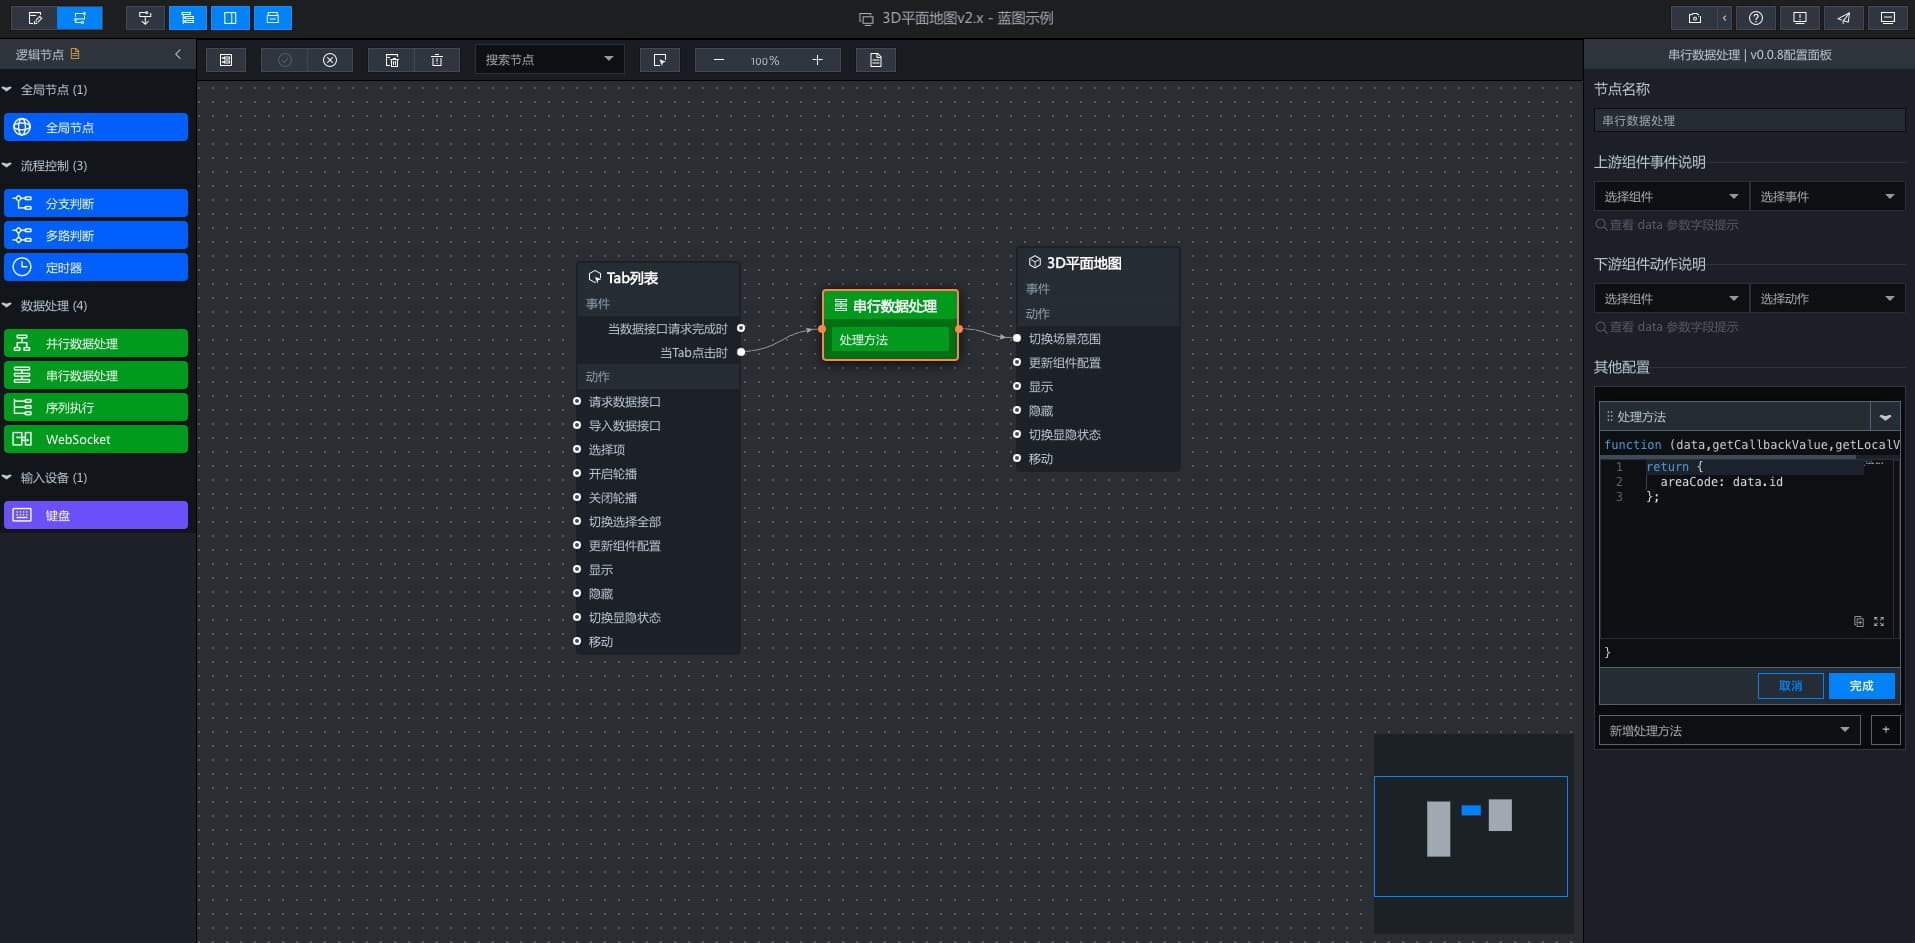This screenshot has width=1915, height=943.
Task: Click the 切换场景范围 action port
Action: click(x=1017, y=338)
